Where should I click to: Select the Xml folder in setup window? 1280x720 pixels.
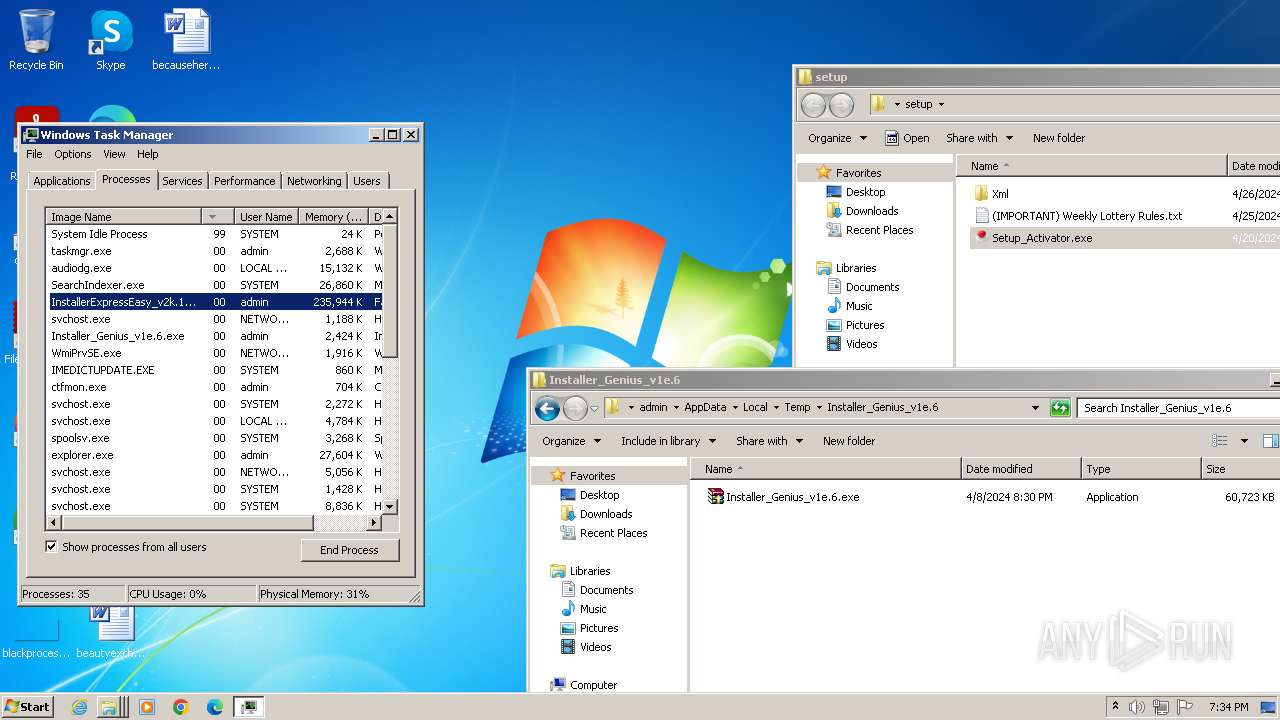coord(991,194)
